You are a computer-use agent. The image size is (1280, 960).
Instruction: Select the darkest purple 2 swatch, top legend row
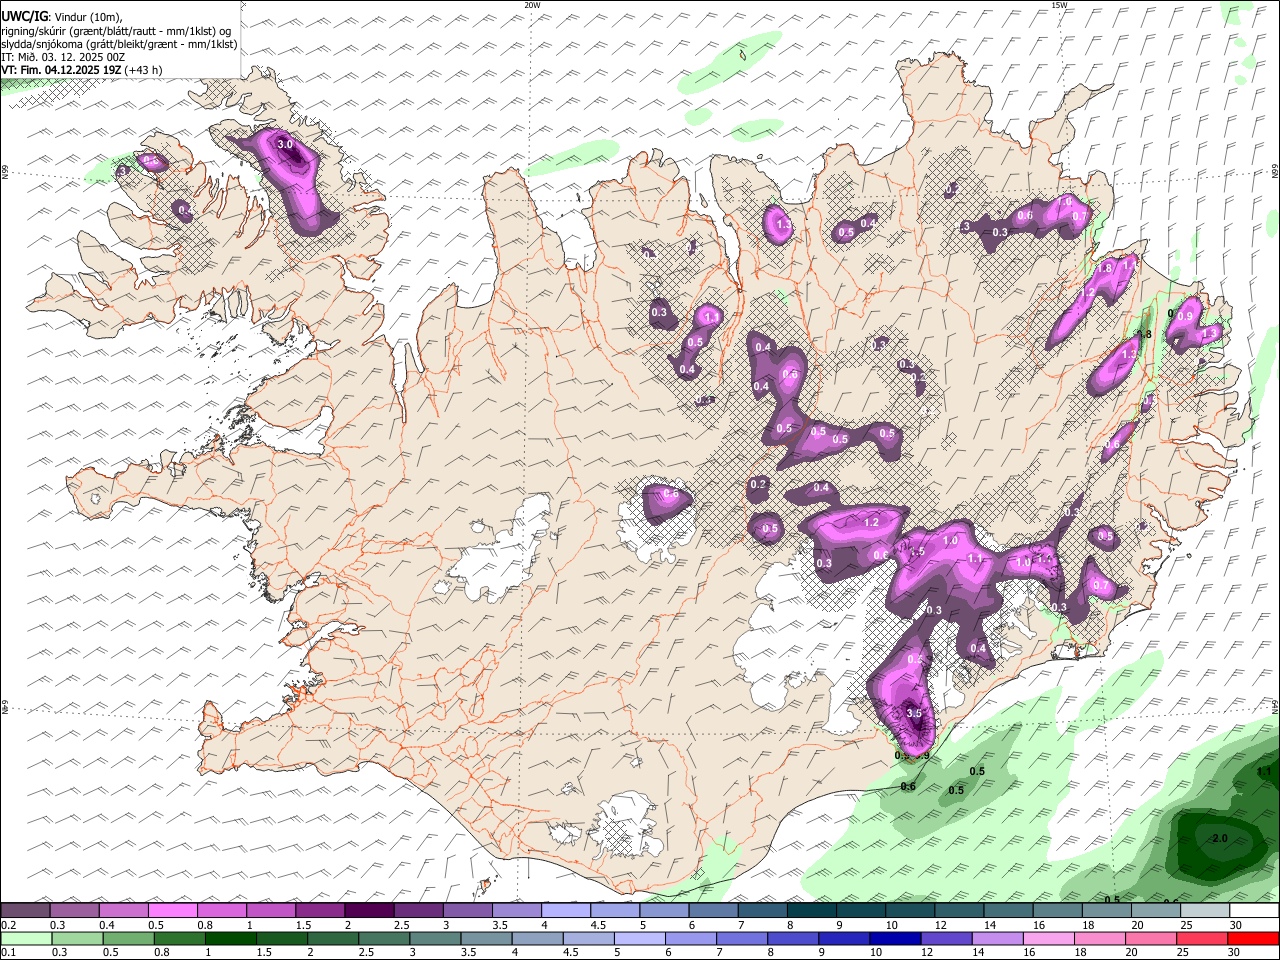click(369, 911)
